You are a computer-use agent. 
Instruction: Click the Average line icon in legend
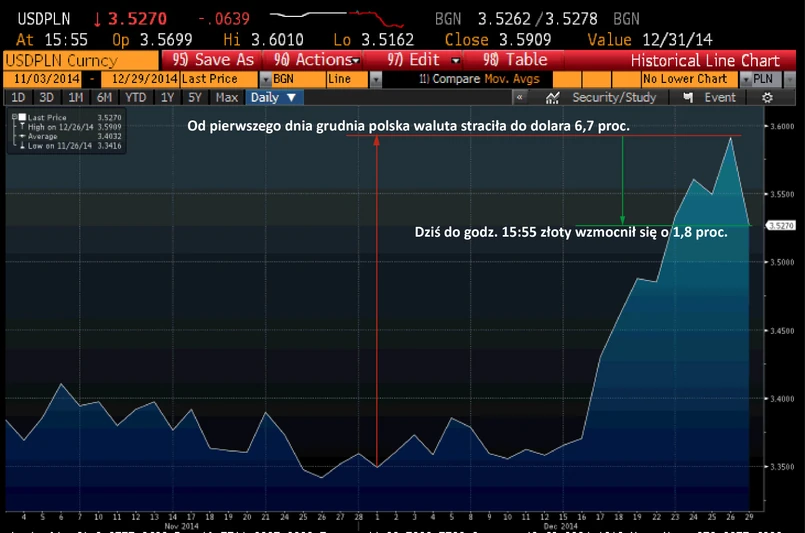pyautogui.click(x=22, y=137)
